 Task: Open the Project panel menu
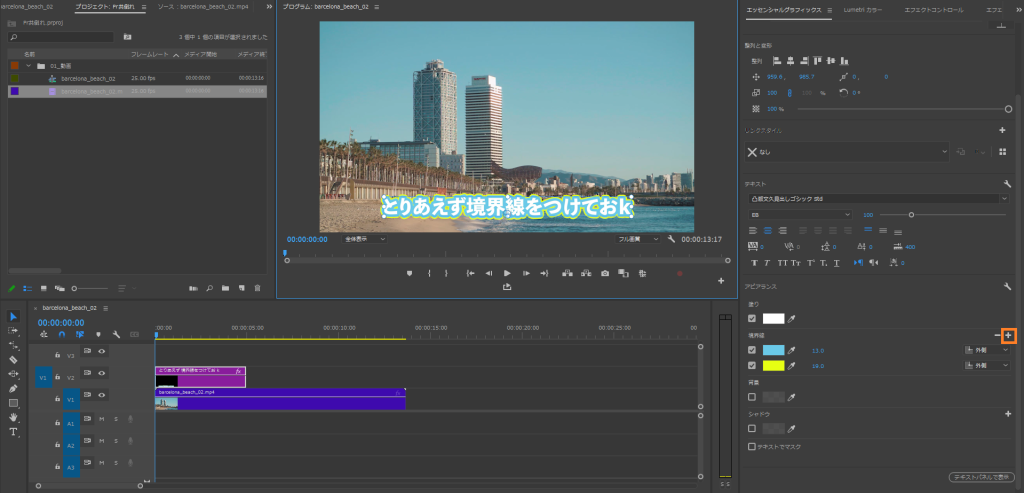144,7
